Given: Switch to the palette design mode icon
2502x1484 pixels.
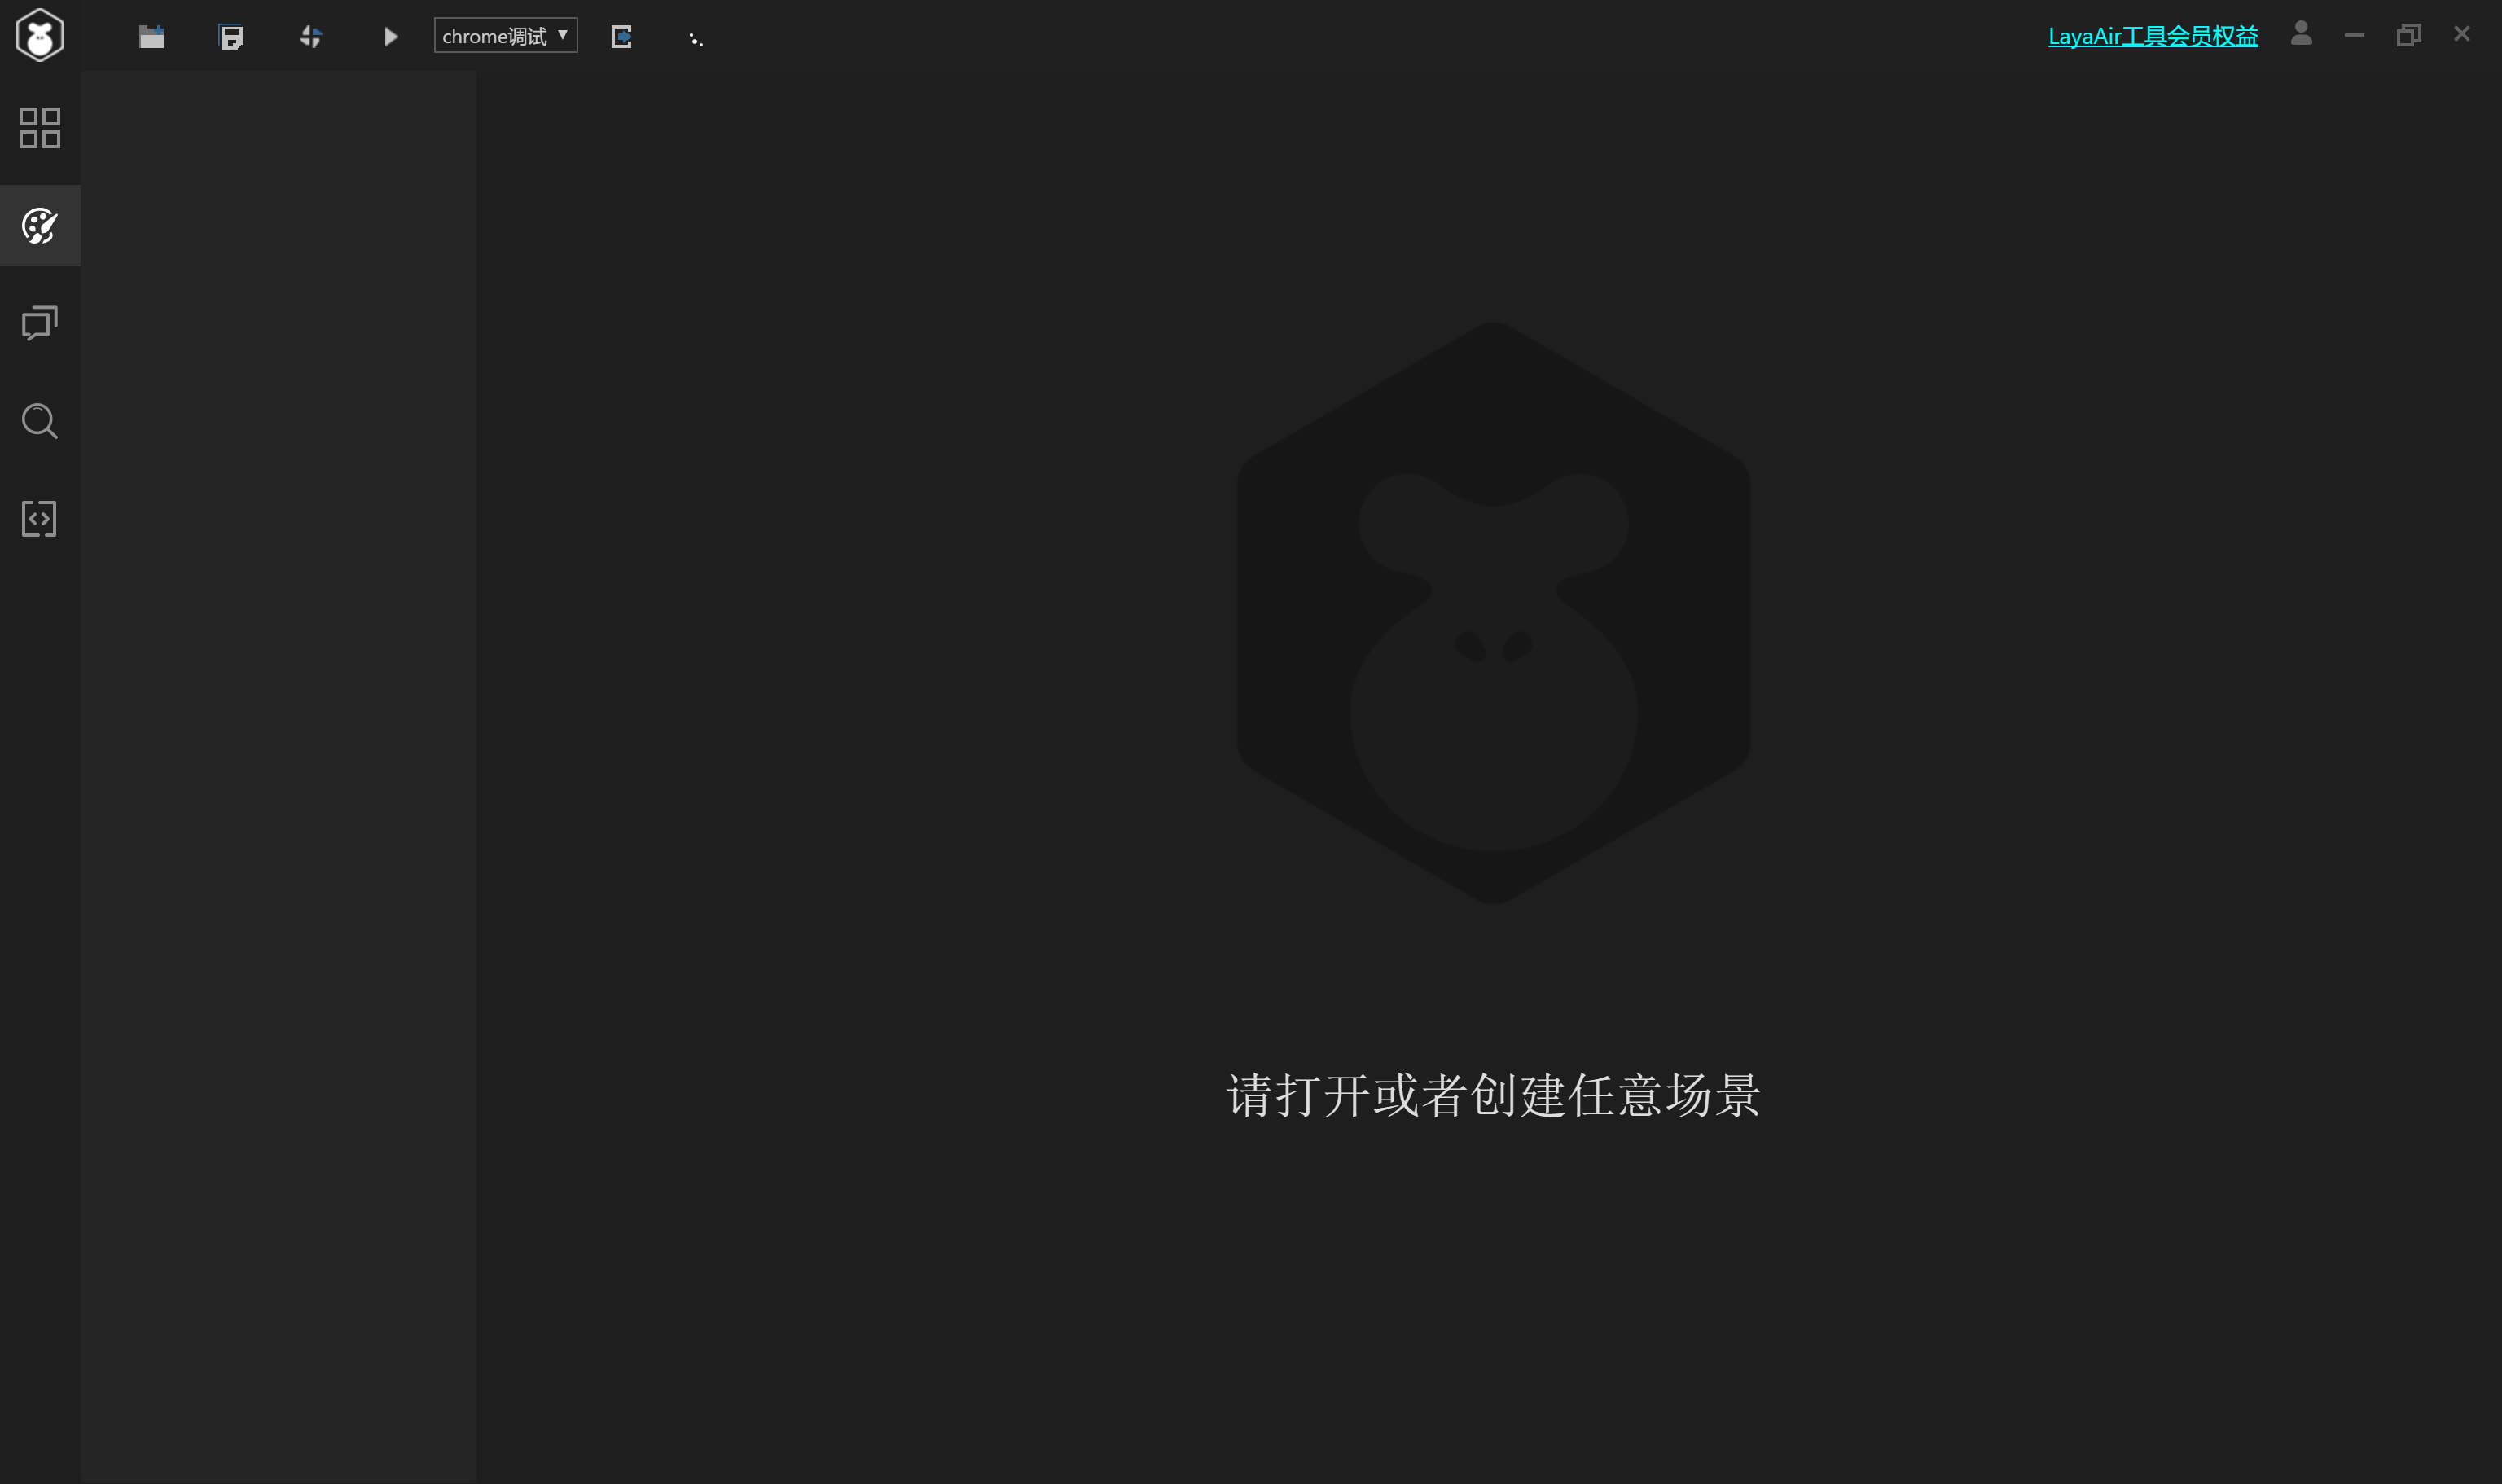Looking at the screenshot, I should [x=40, y=226].
